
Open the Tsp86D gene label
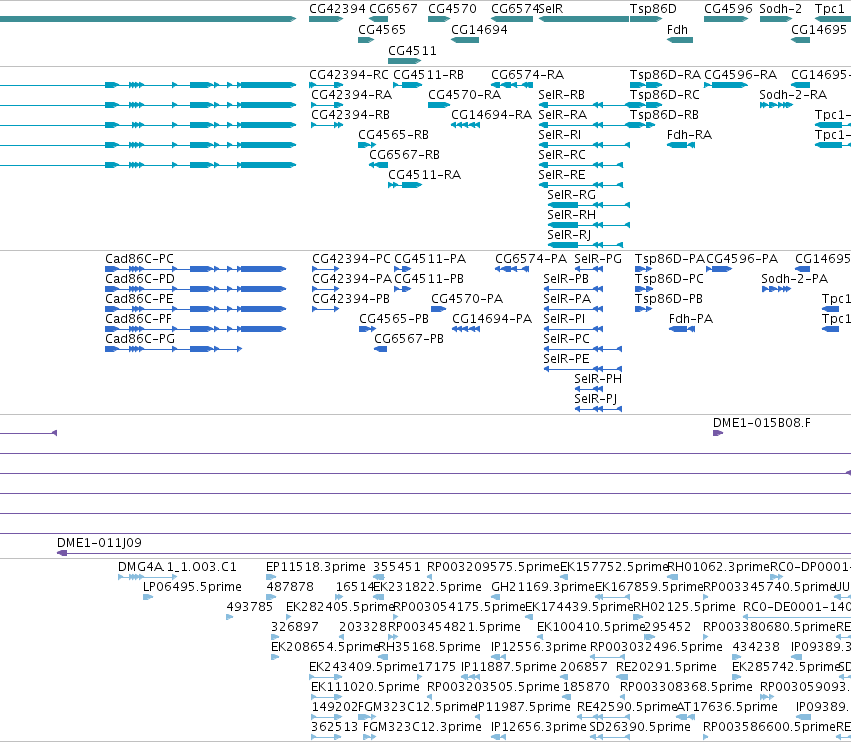(x=653, y=9)
